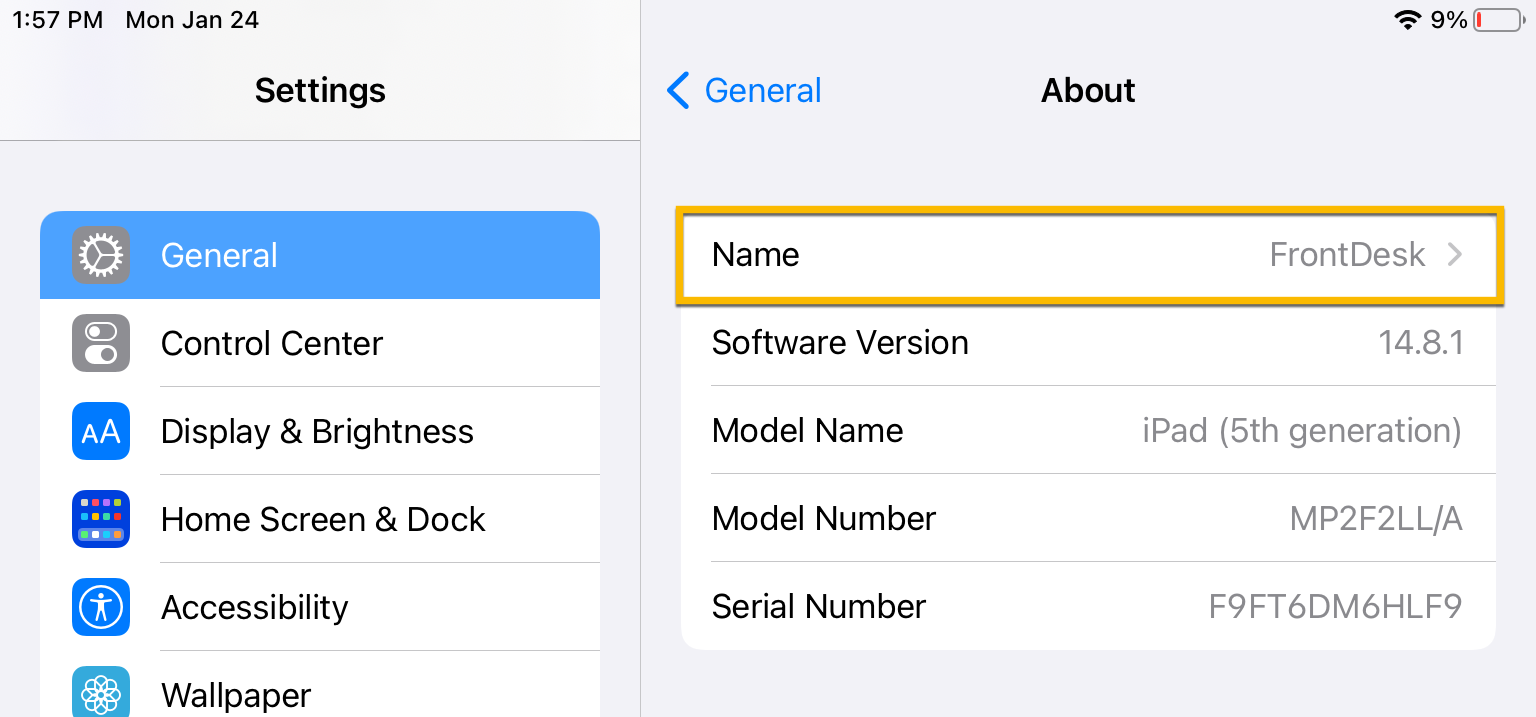Tap the 9% battery percentage
1536x717 pixels.
click(x=1449, y=20)
